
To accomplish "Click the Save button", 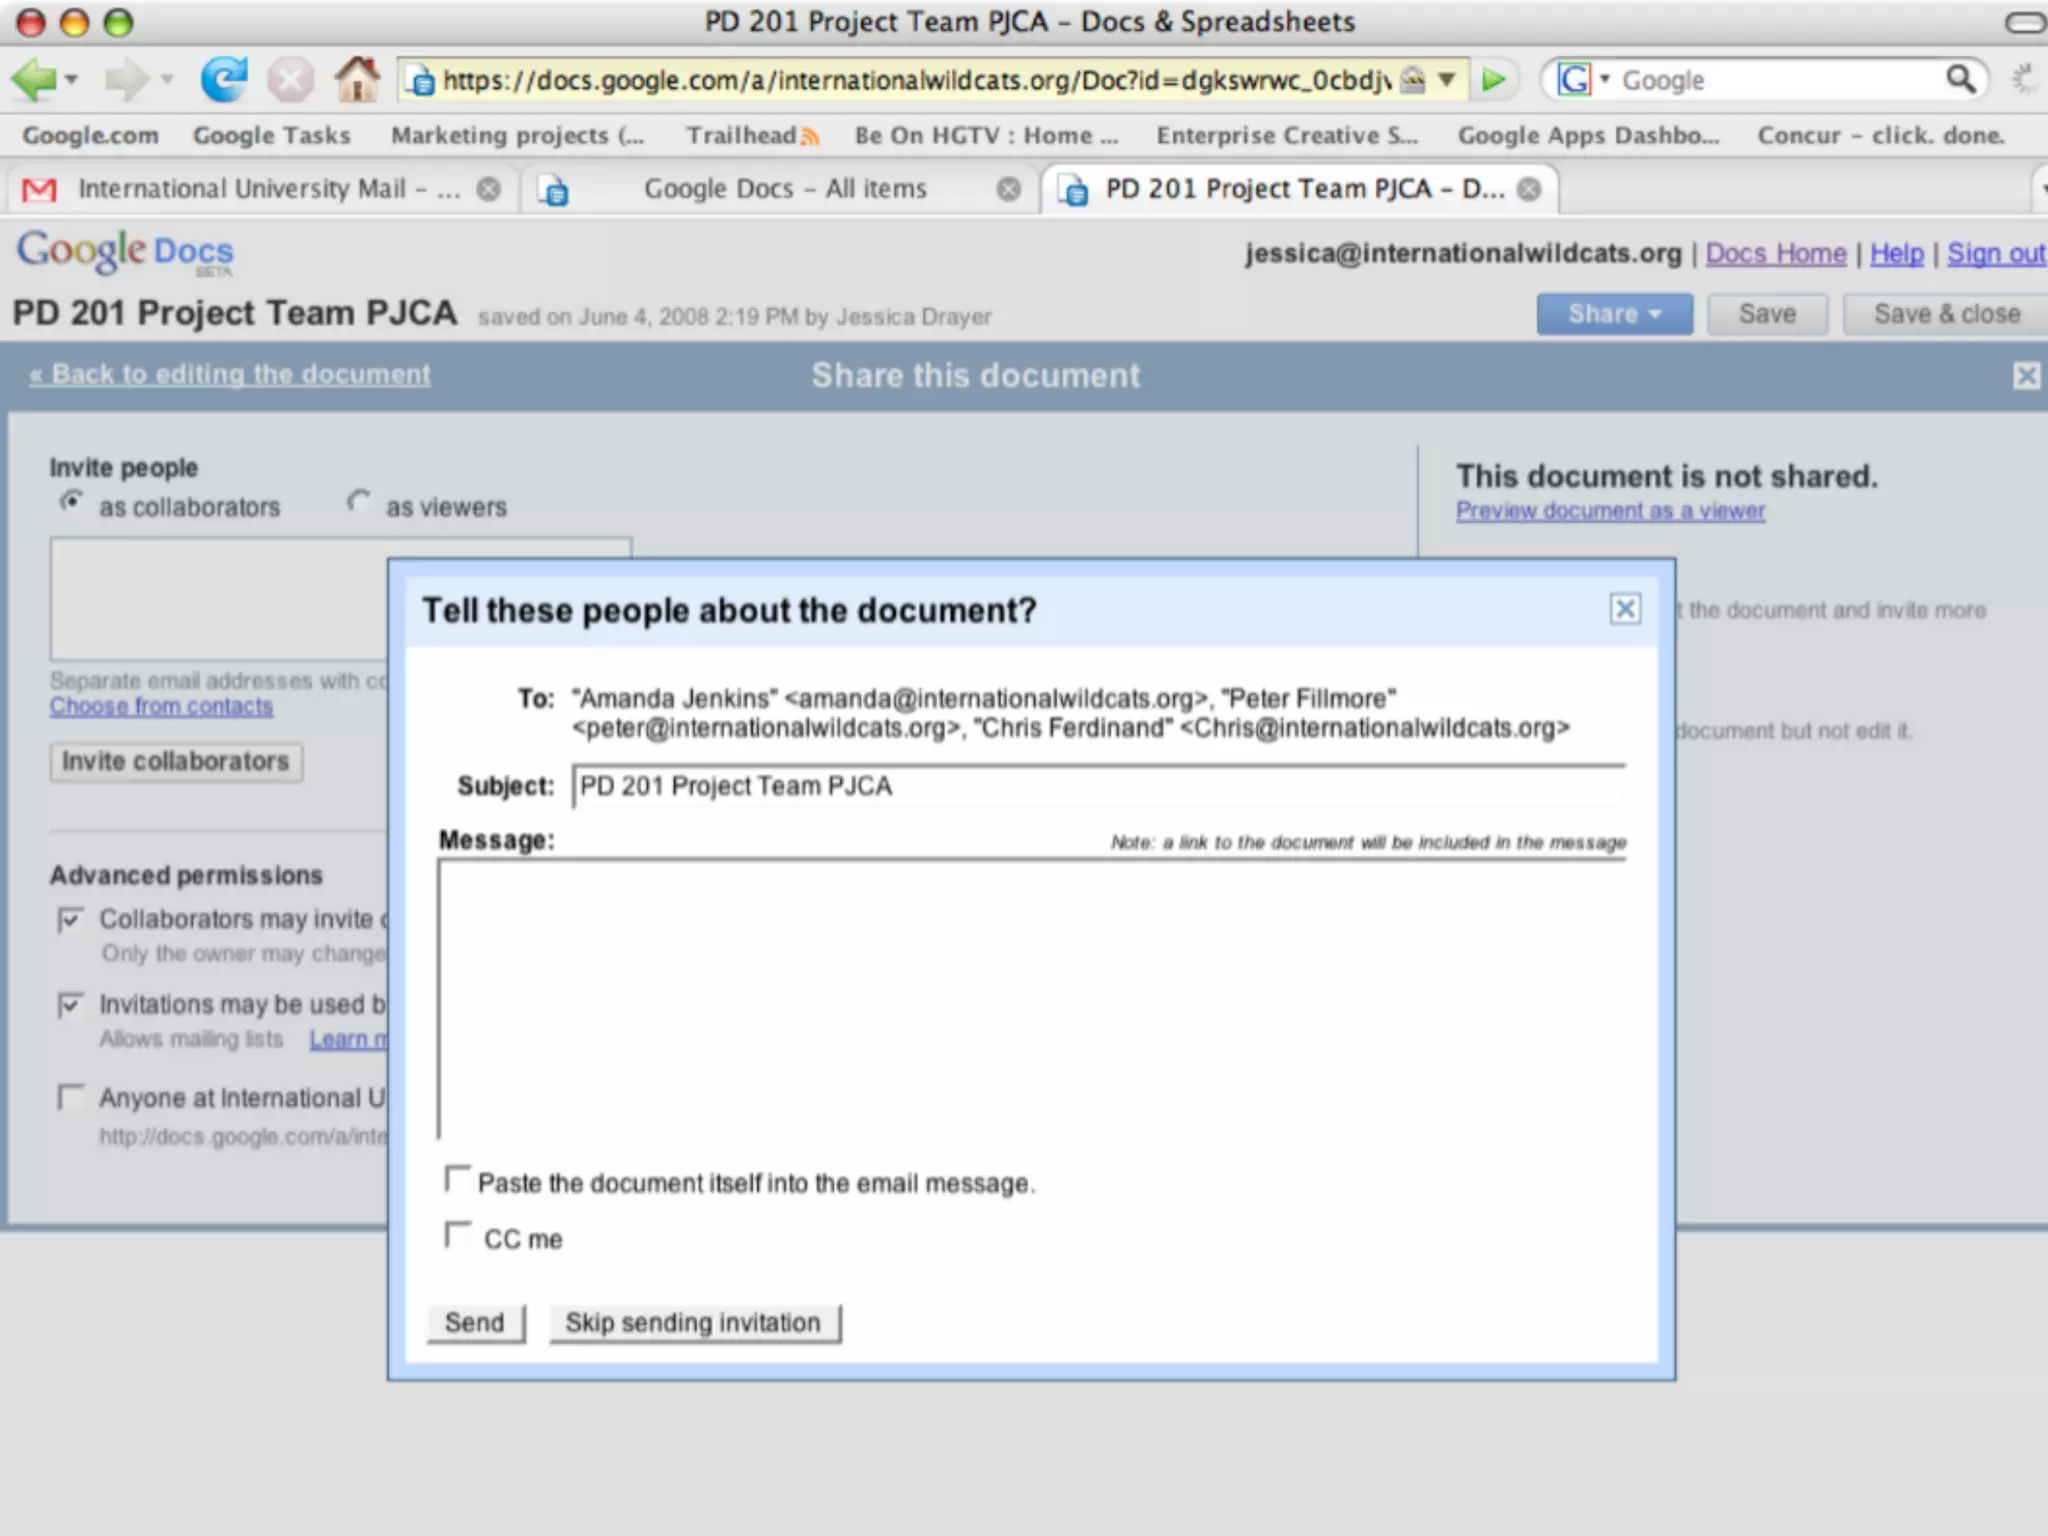I will (x=1767, y=314).
